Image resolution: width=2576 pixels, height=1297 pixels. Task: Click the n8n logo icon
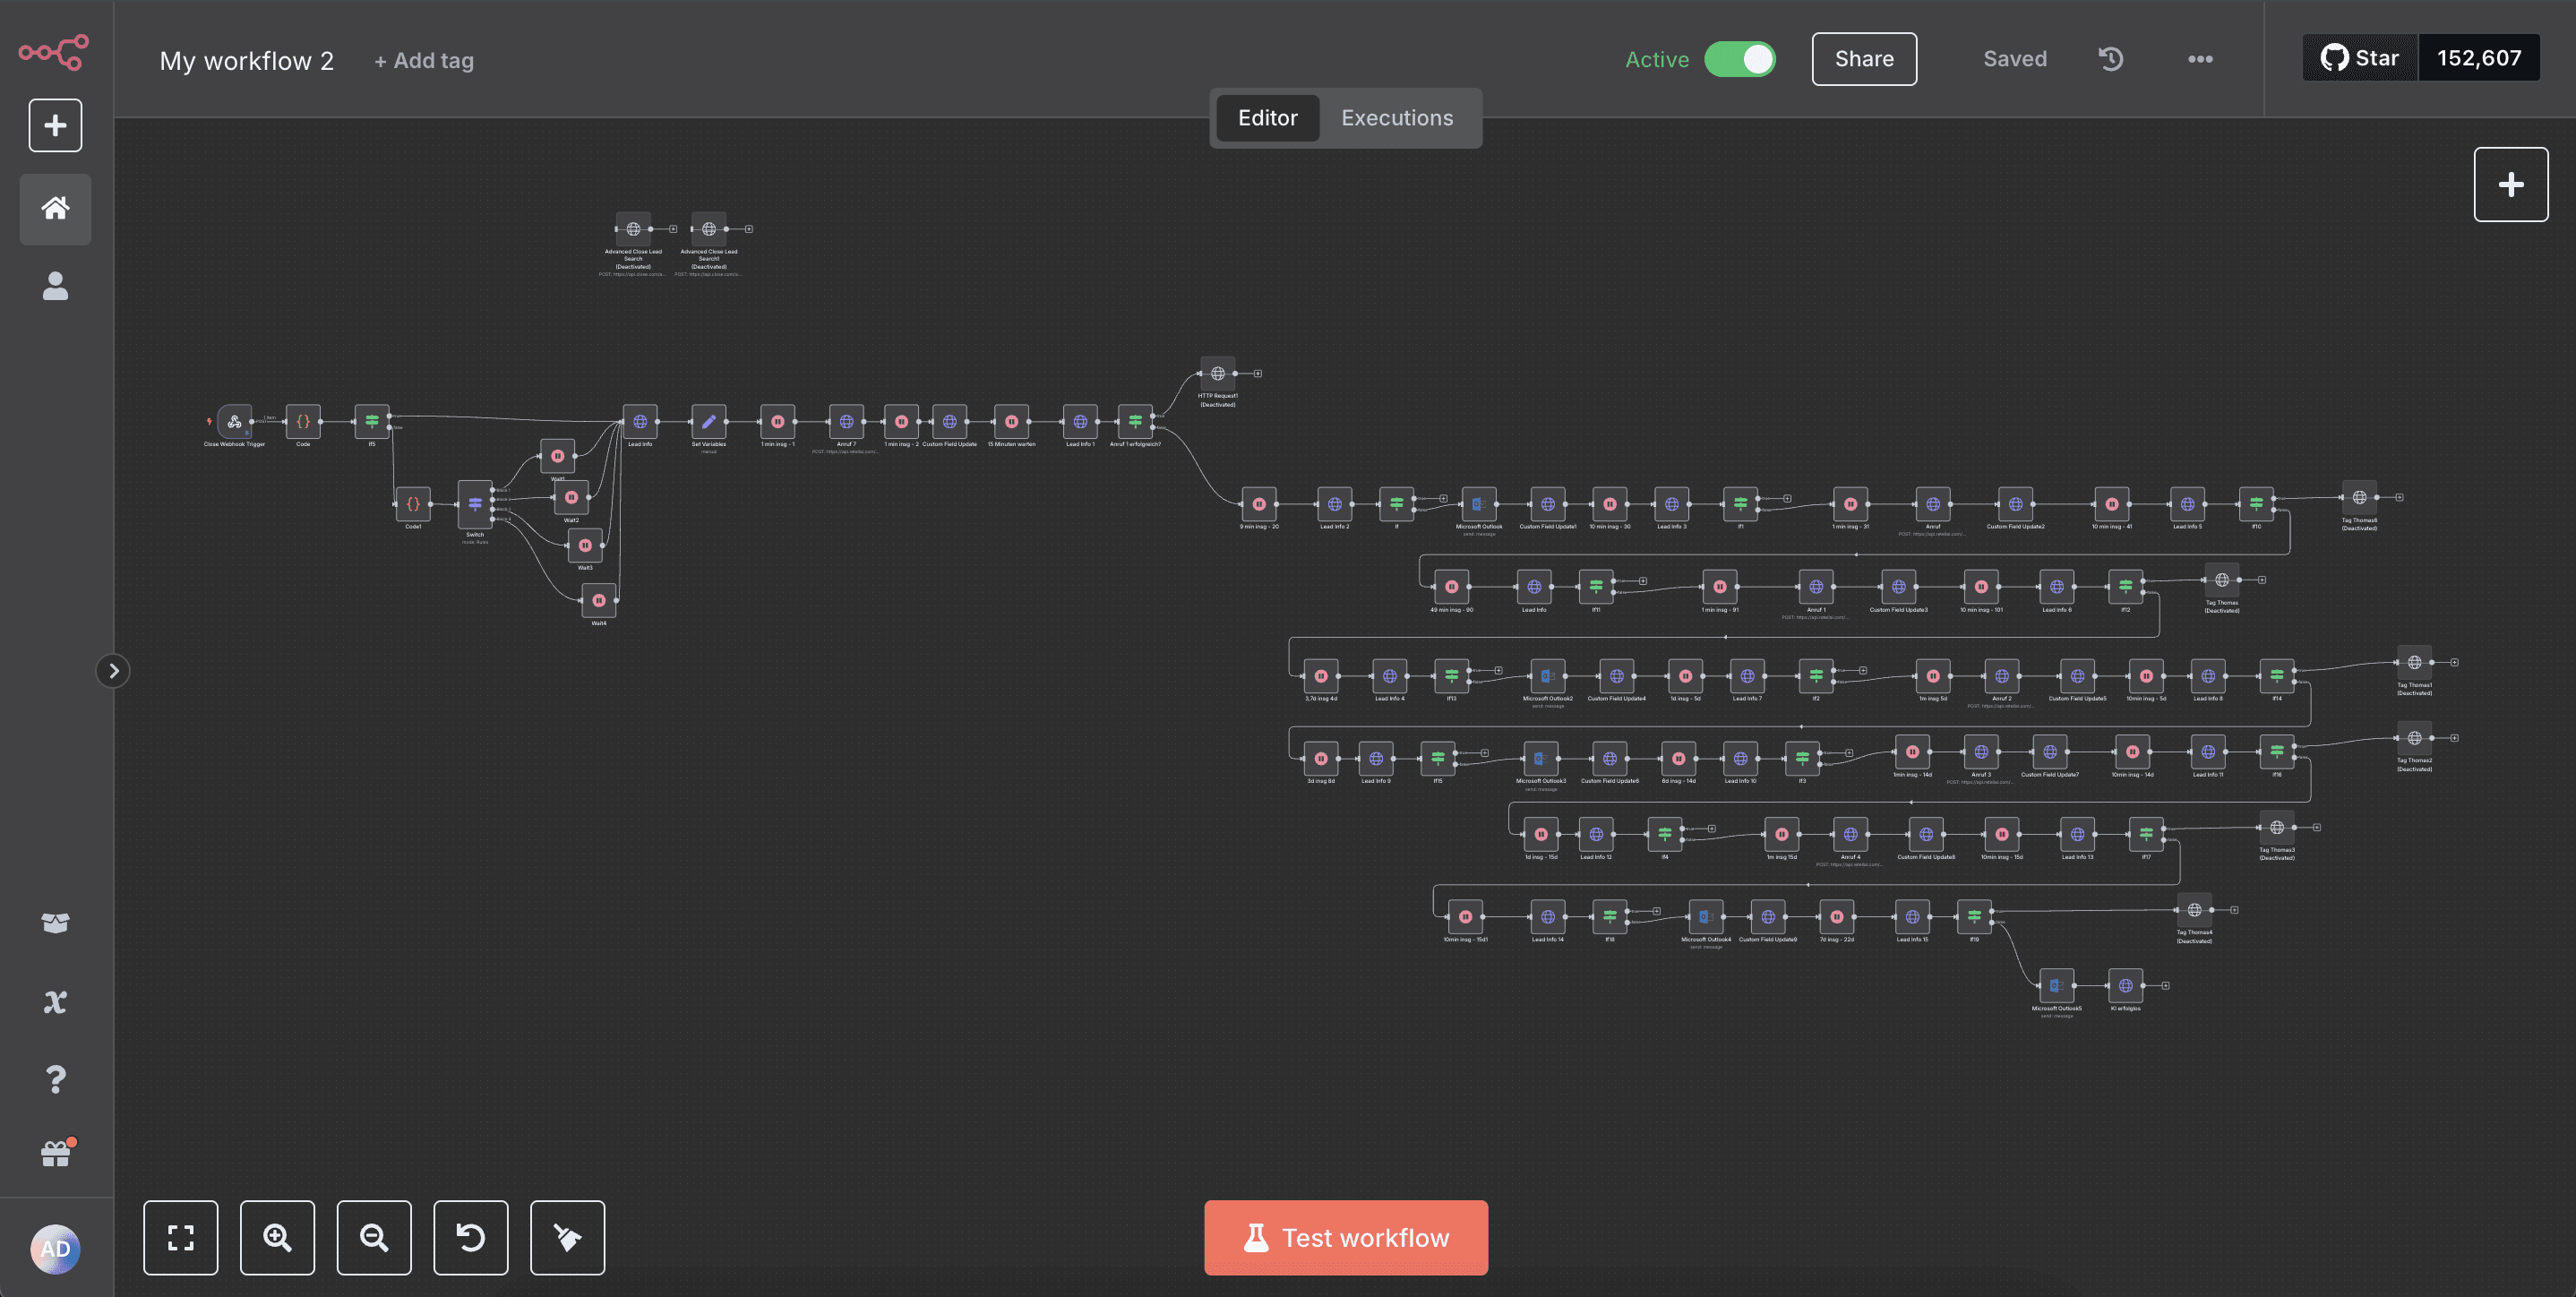pos(54,52)
